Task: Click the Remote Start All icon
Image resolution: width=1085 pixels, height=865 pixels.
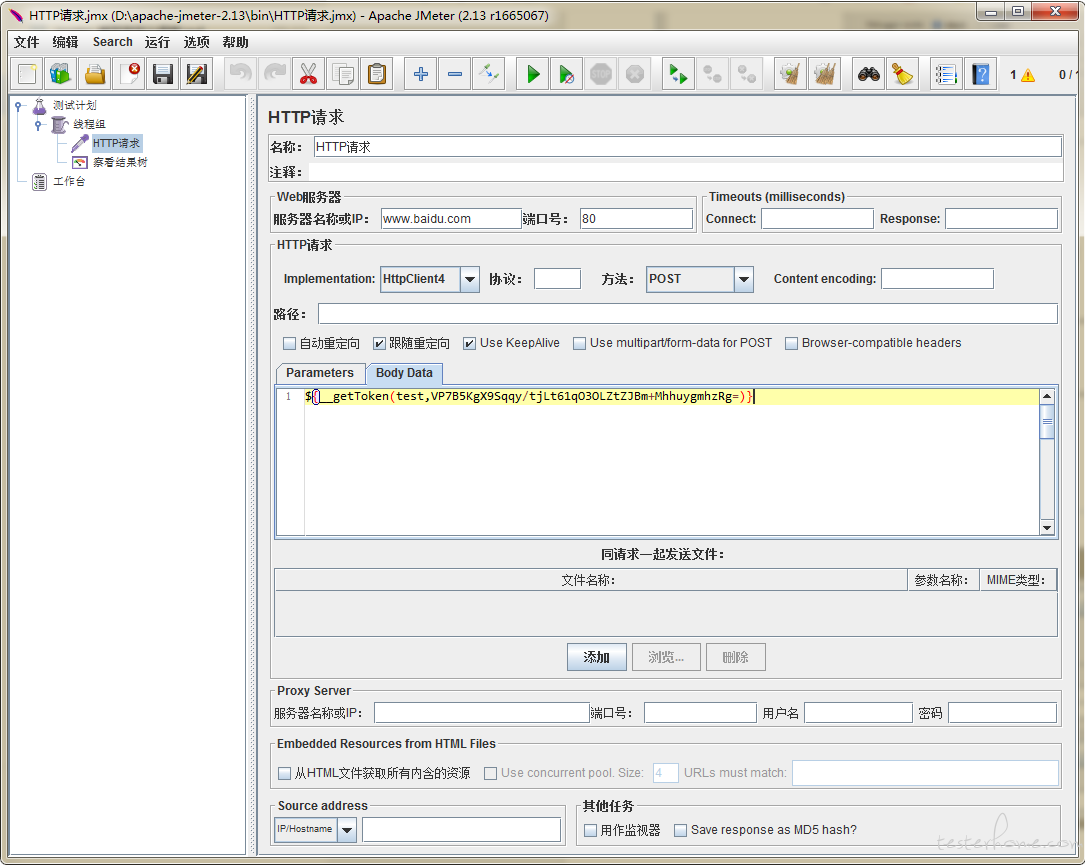Action: pyautogui.click(x=678, y=74)
